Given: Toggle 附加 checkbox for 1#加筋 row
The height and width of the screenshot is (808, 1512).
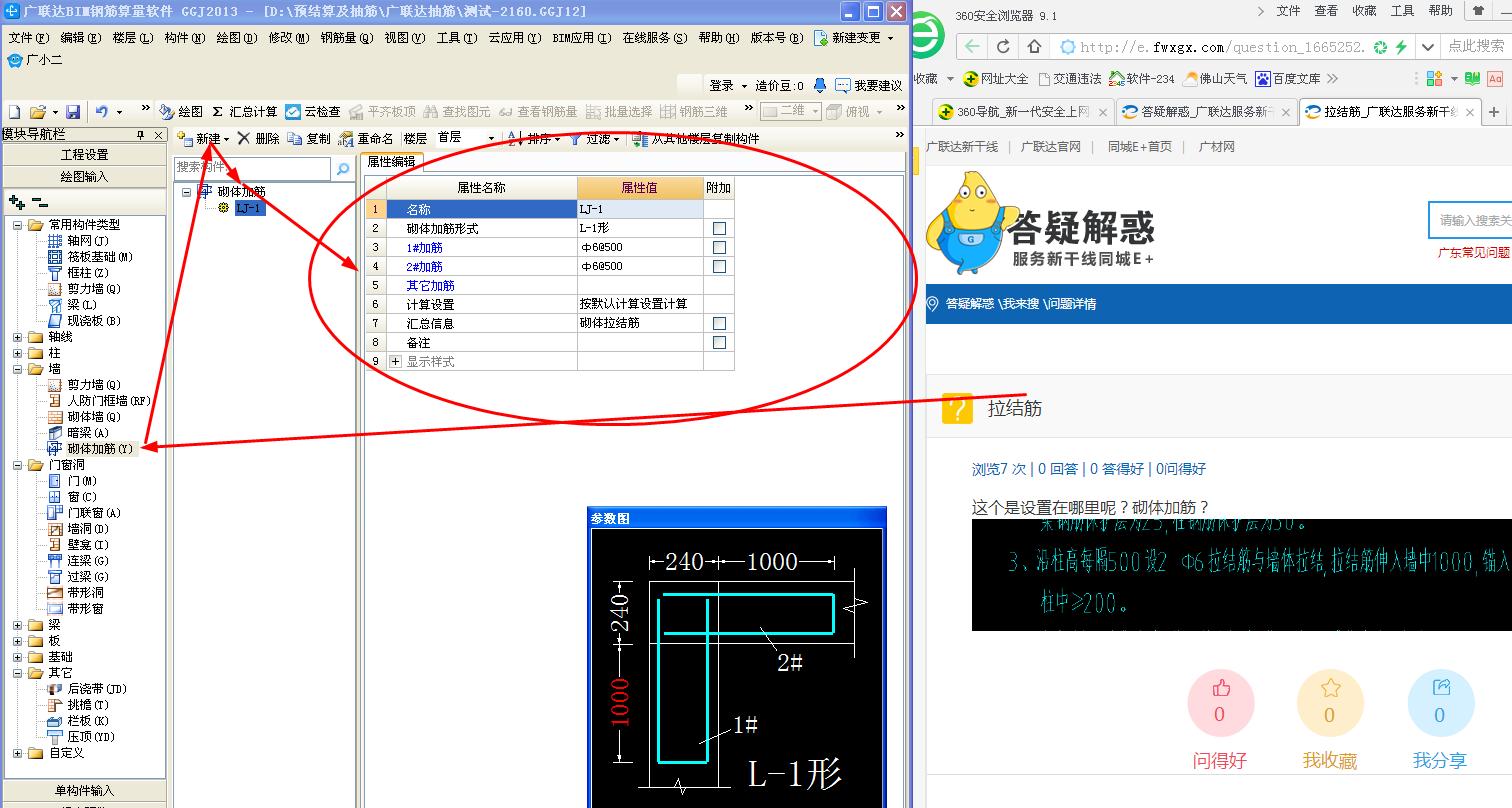Looking at the screenshot, I should [x=719, y=248].
